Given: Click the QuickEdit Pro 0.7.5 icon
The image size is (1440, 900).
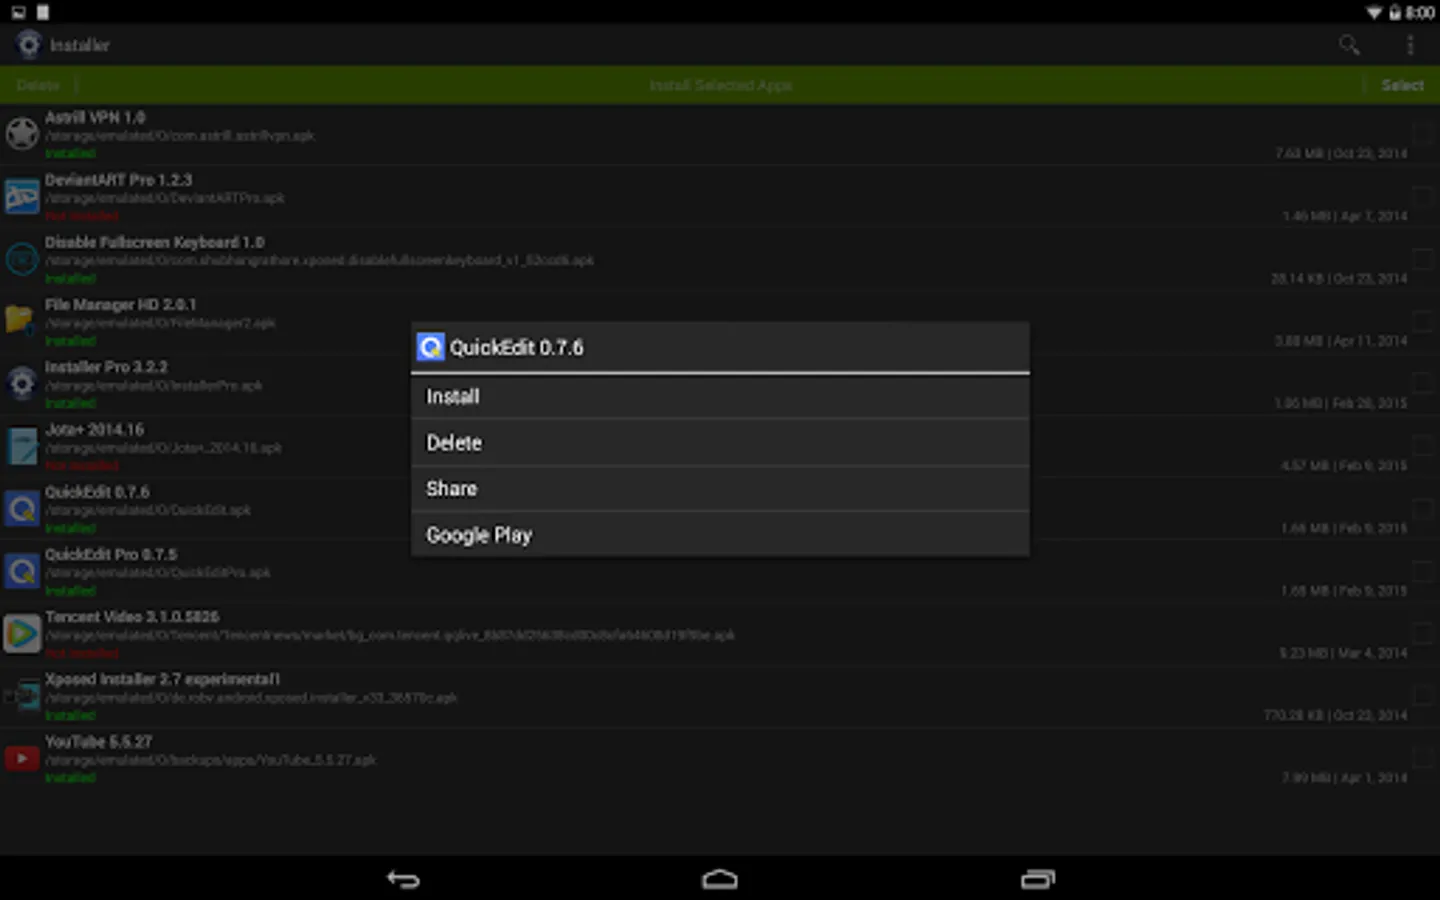Looking at the screenshot, I should [22, 571].
